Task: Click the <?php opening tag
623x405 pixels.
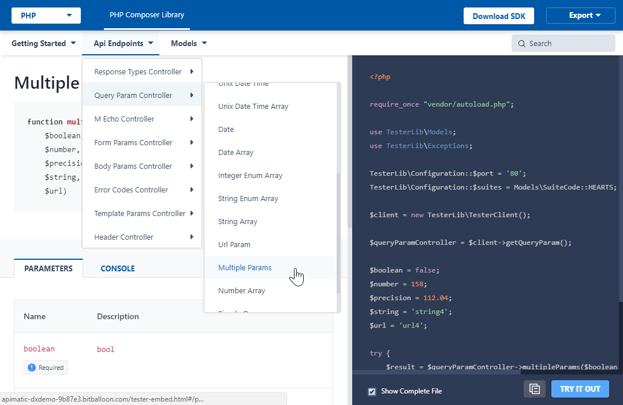Action: click(x=380, y=77)
